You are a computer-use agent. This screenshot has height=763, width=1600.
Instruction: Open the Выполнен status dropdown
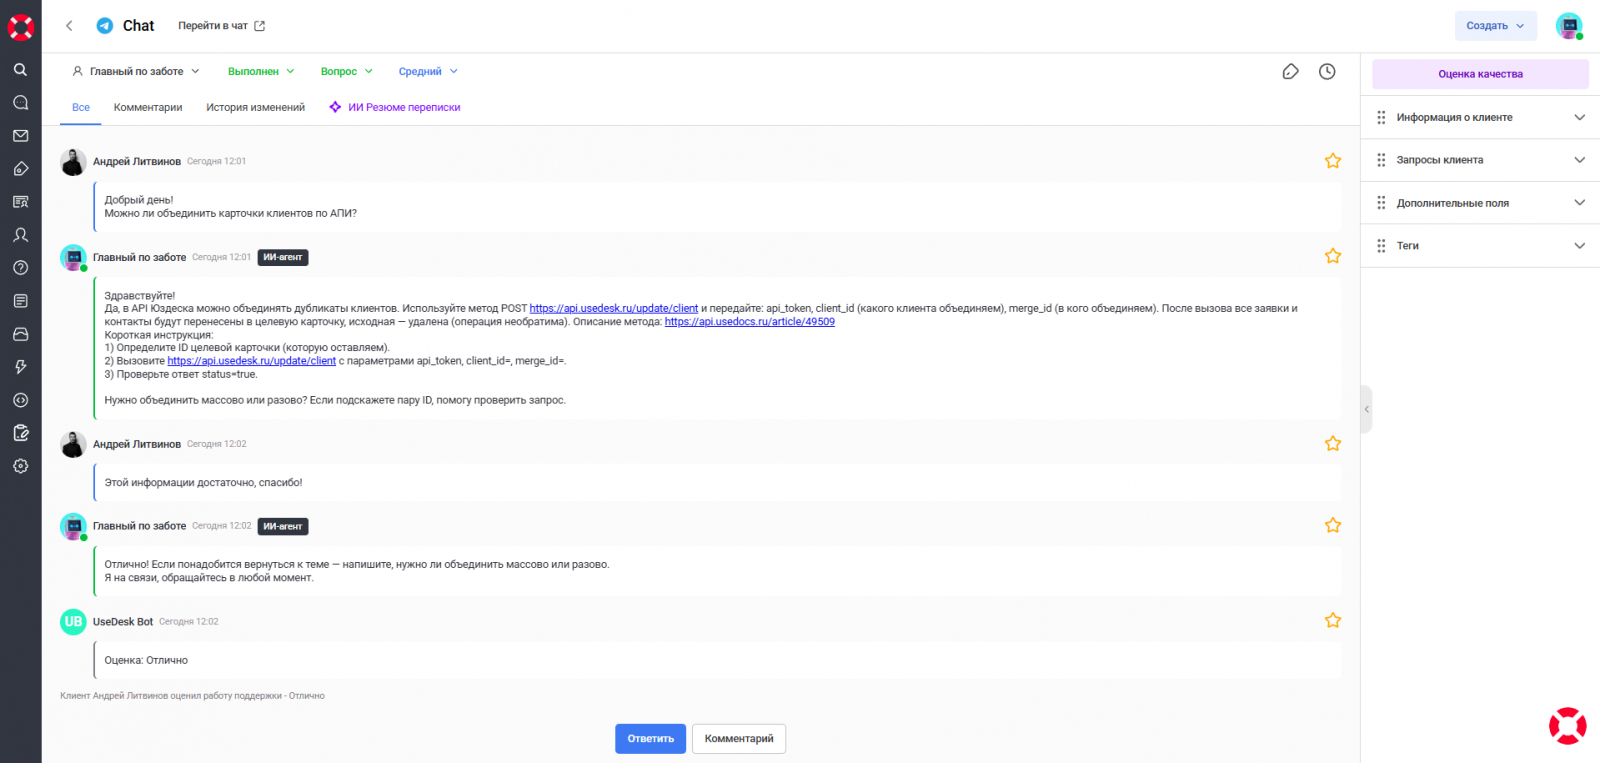[261, 72]
